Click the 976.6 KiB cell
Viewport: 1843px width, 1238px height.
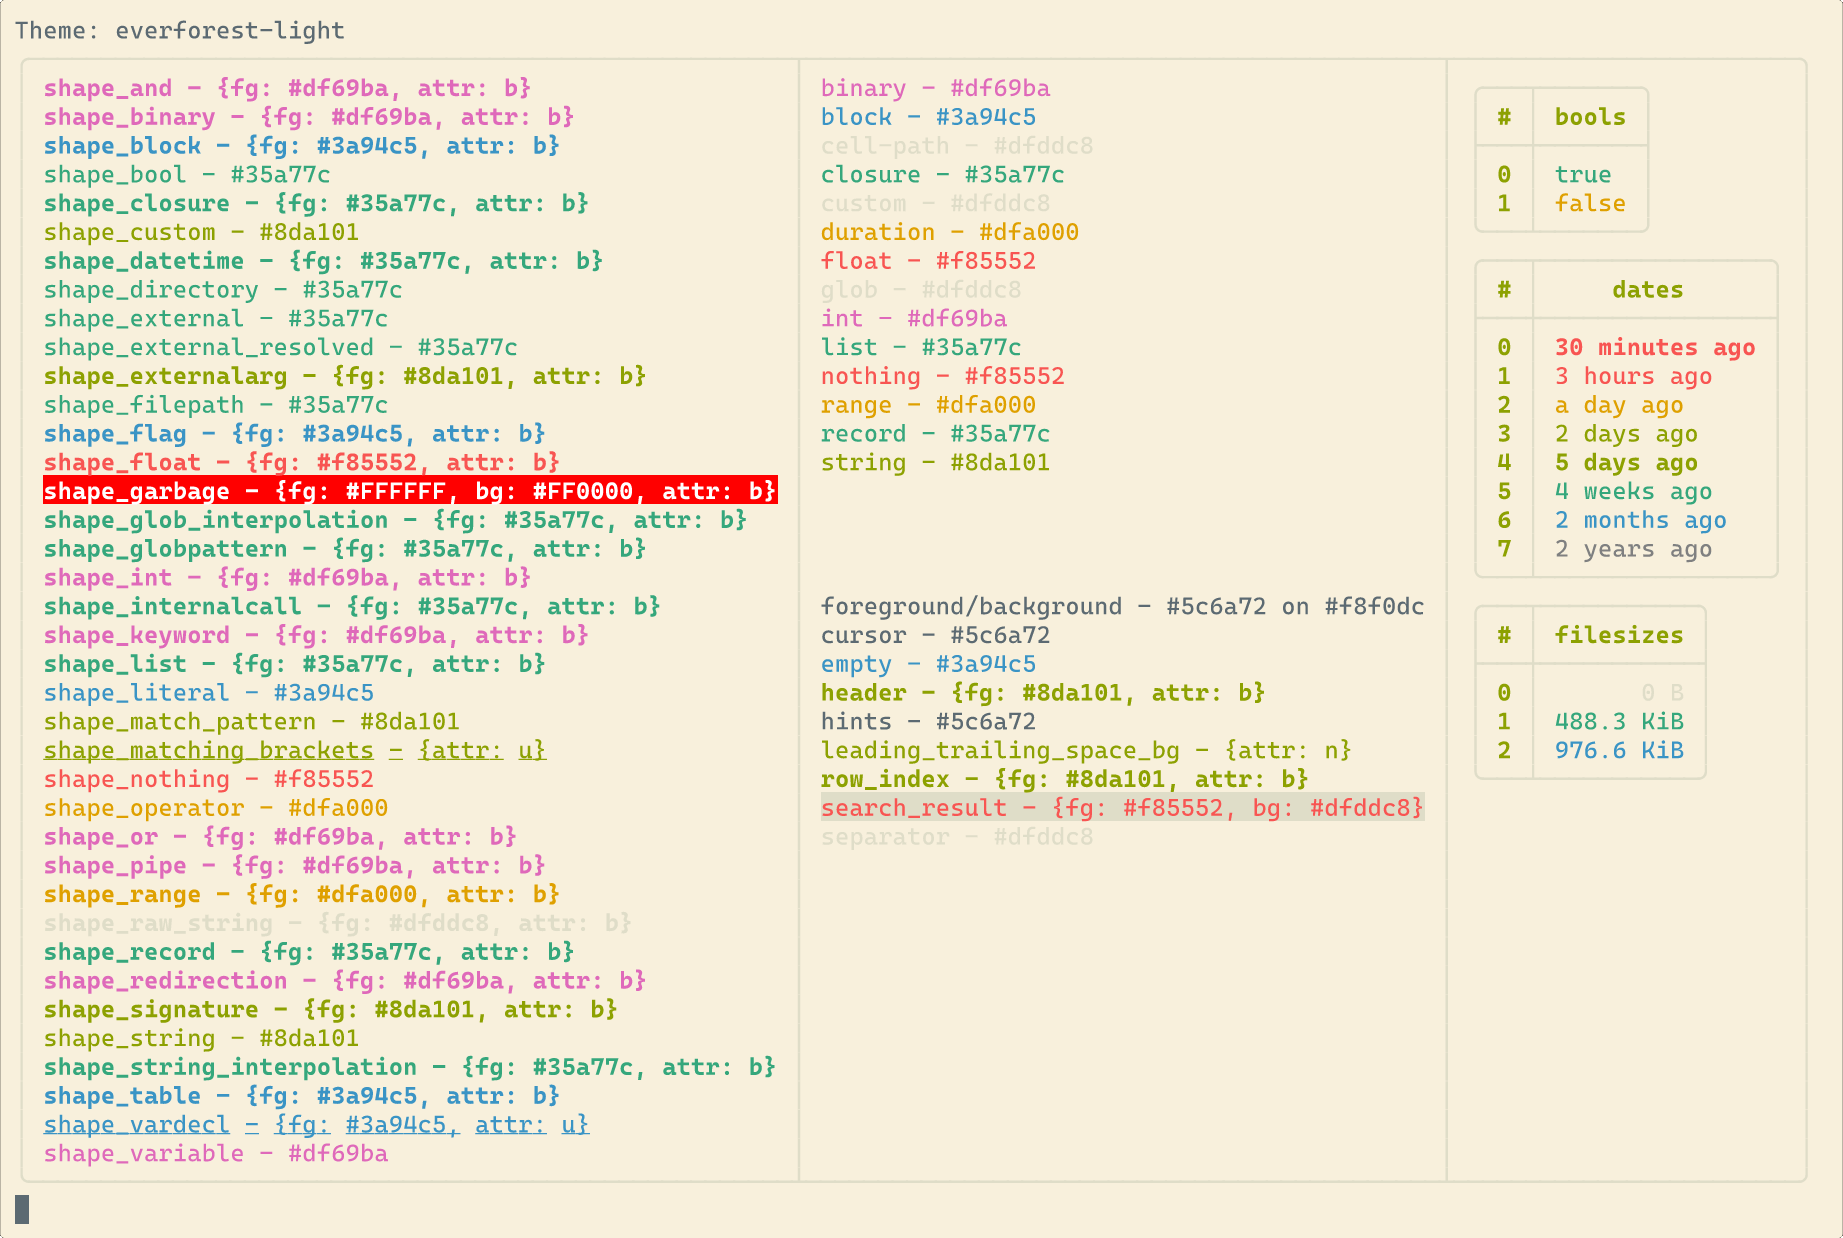point(1619,751)
